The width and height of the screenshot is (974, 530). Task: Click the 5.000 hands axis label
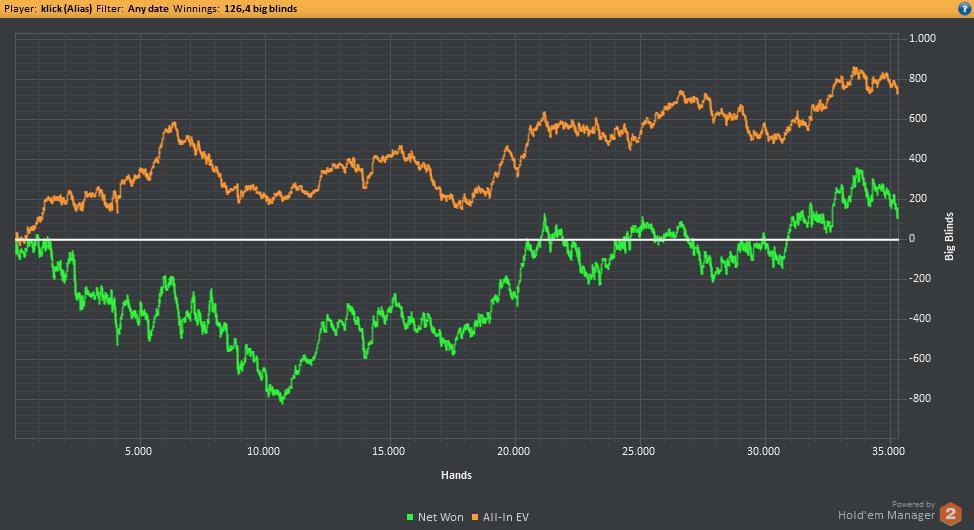point(139,451)
